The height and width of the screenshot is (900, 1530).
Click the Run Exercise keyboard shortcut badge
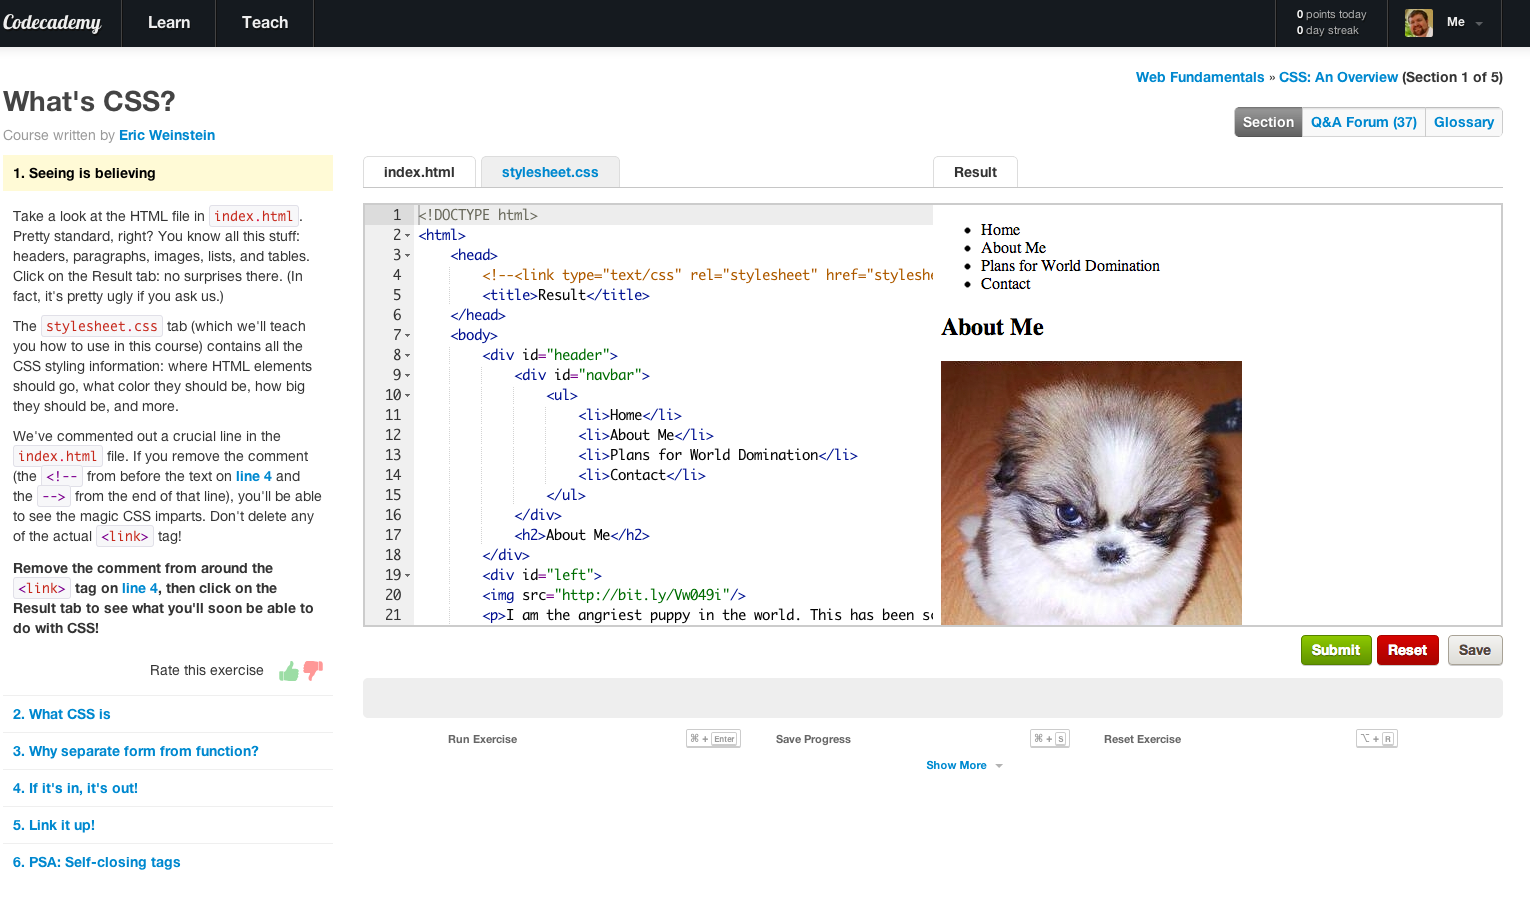point(713,739)
